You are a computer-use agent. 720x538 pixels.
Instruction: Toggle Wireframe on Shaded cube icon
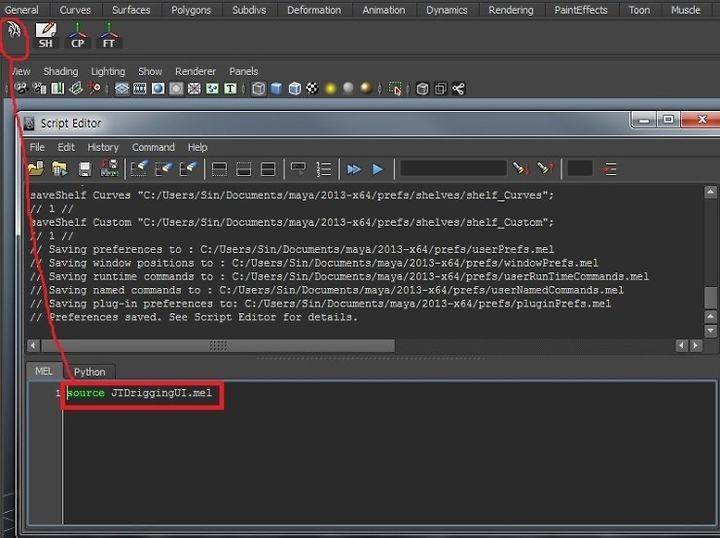[x=294, y=89]
